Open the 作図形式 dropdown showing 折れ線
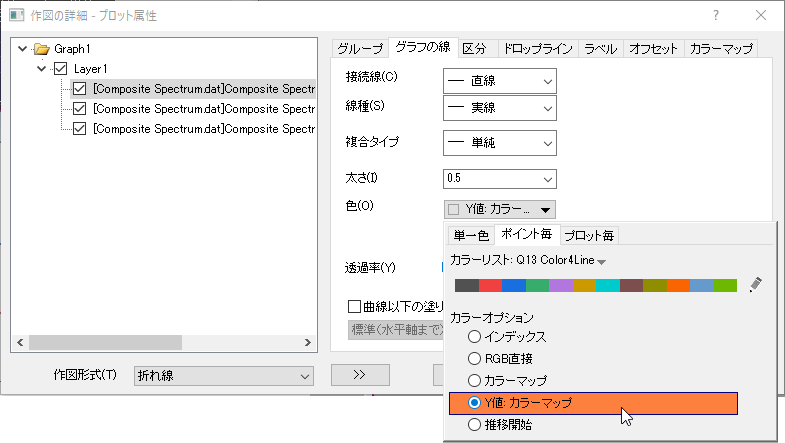Image resolution: width=785 pixels, height=443 pixels. tap(224, 376)
